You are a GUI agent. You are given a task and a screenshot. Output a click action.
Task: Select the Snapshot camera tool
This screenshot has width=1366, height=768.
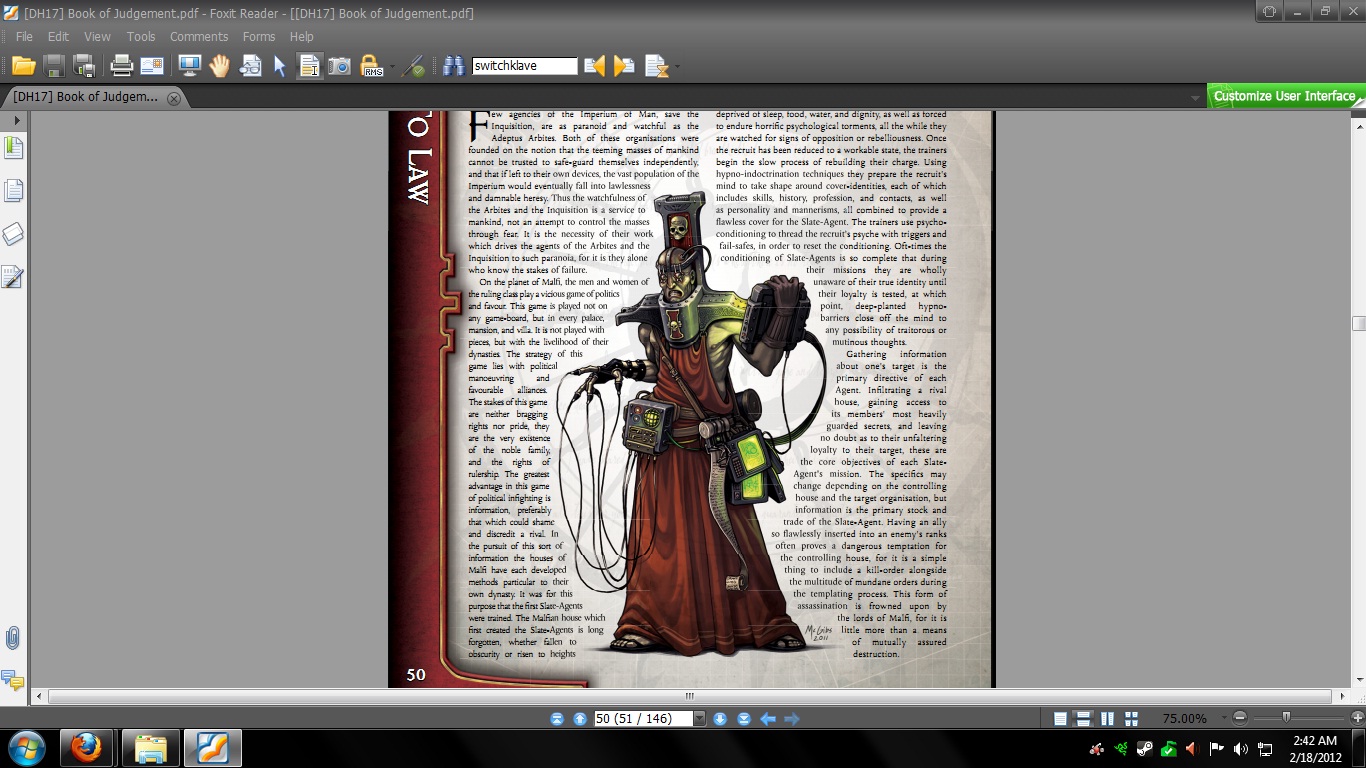(340, 66)
